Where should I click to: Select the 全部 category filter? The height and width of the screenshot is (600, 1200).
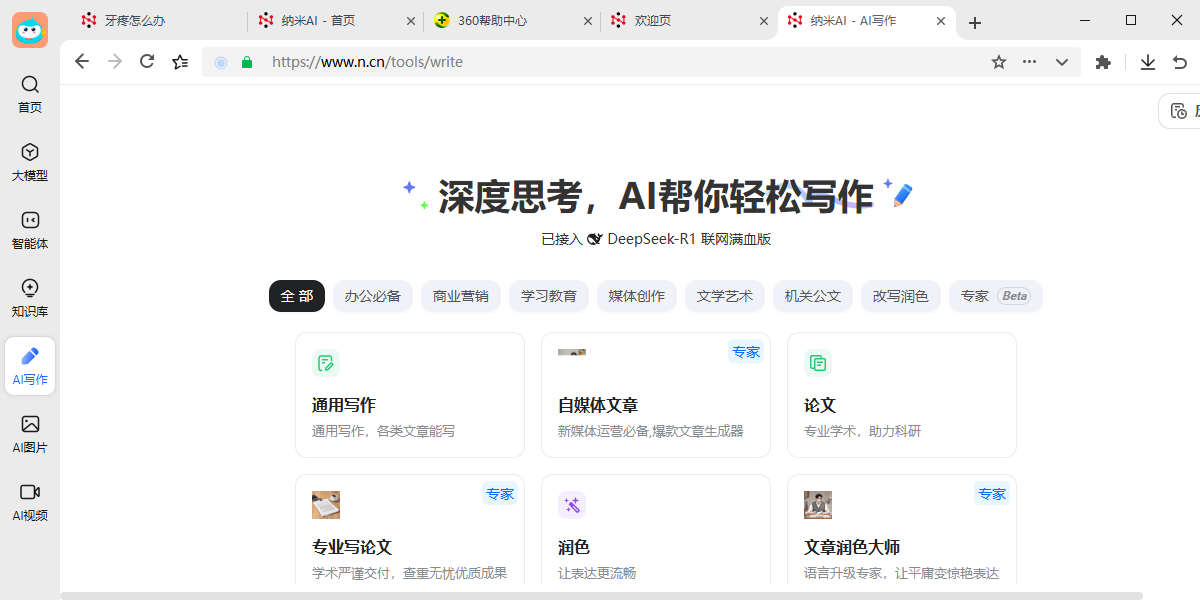point(297,296)
